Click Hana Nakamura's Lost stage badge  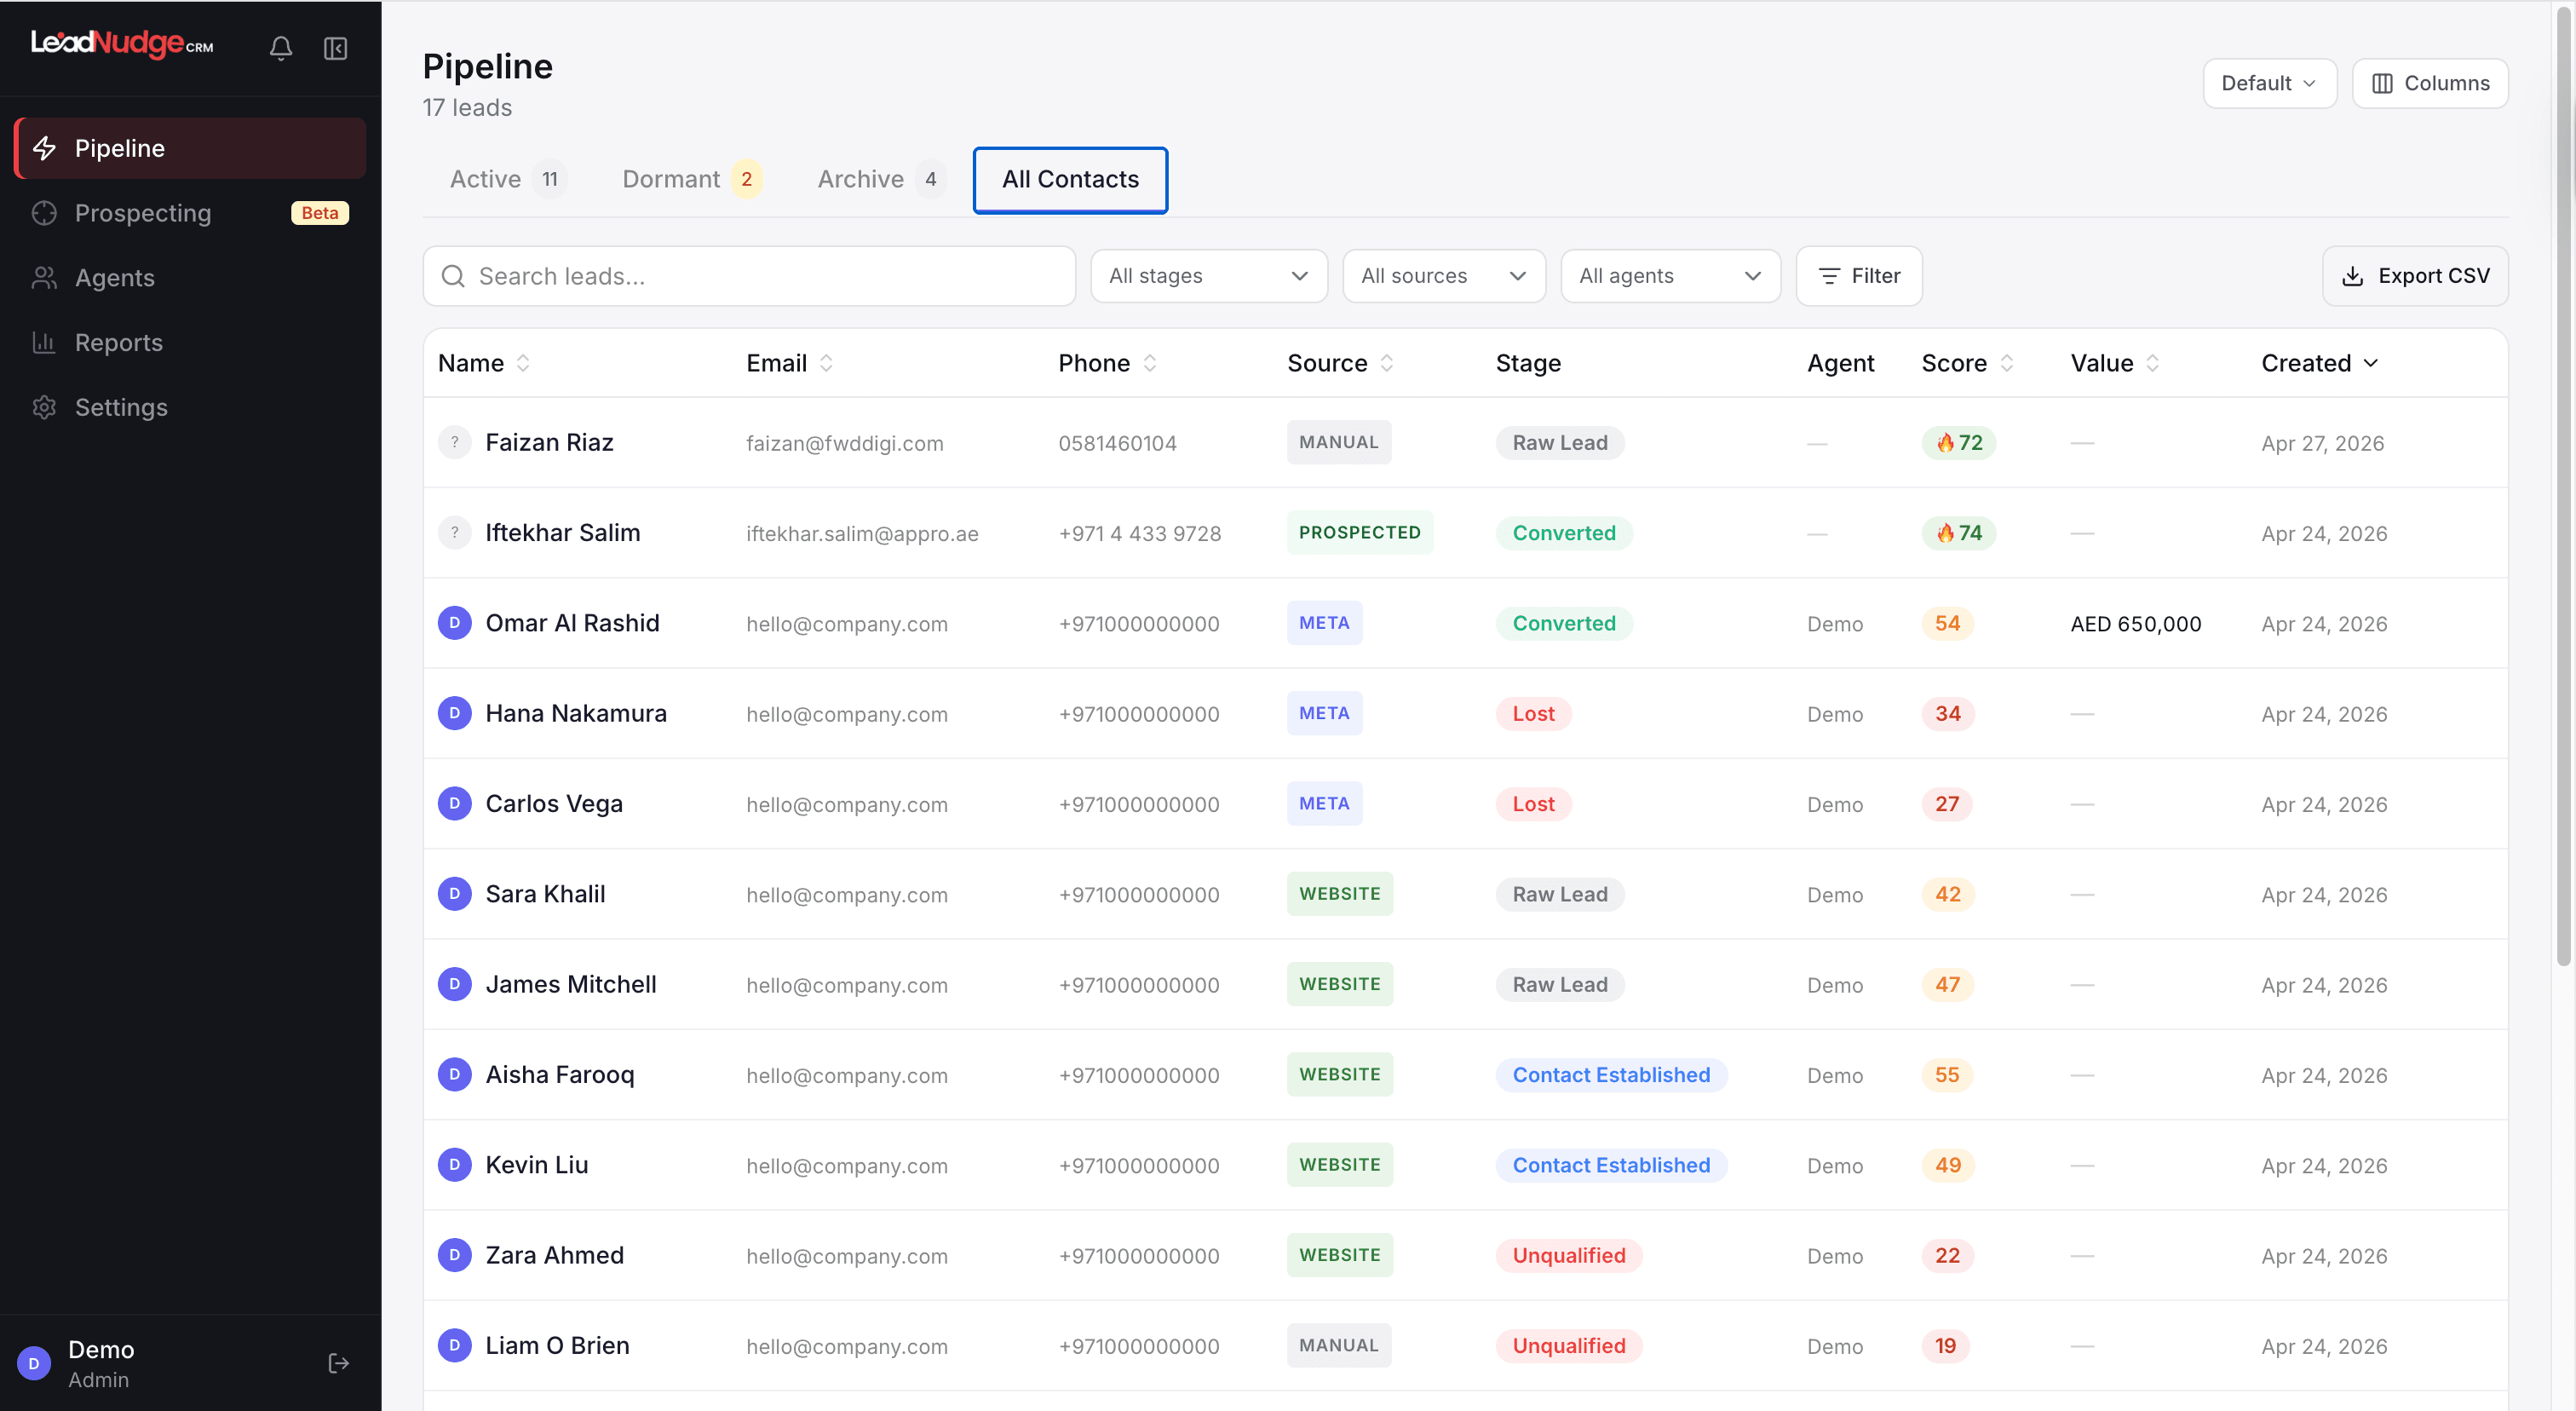(x=1533, y=714)
